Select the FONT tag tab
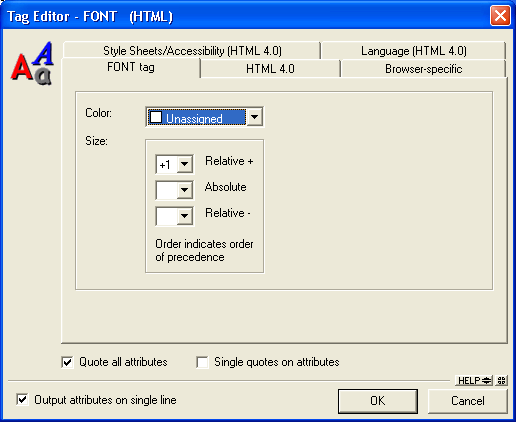 131,67
